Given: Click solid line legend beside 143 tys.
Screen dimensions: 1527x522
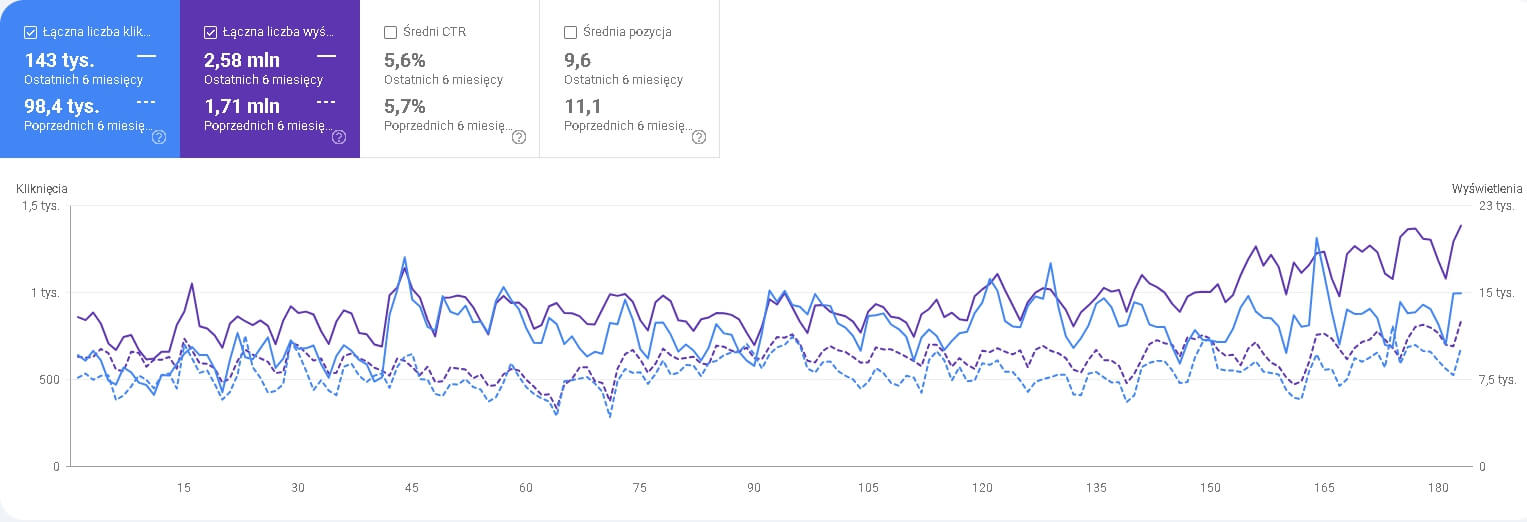Looking at the screenshot, I should pos(146,56).
